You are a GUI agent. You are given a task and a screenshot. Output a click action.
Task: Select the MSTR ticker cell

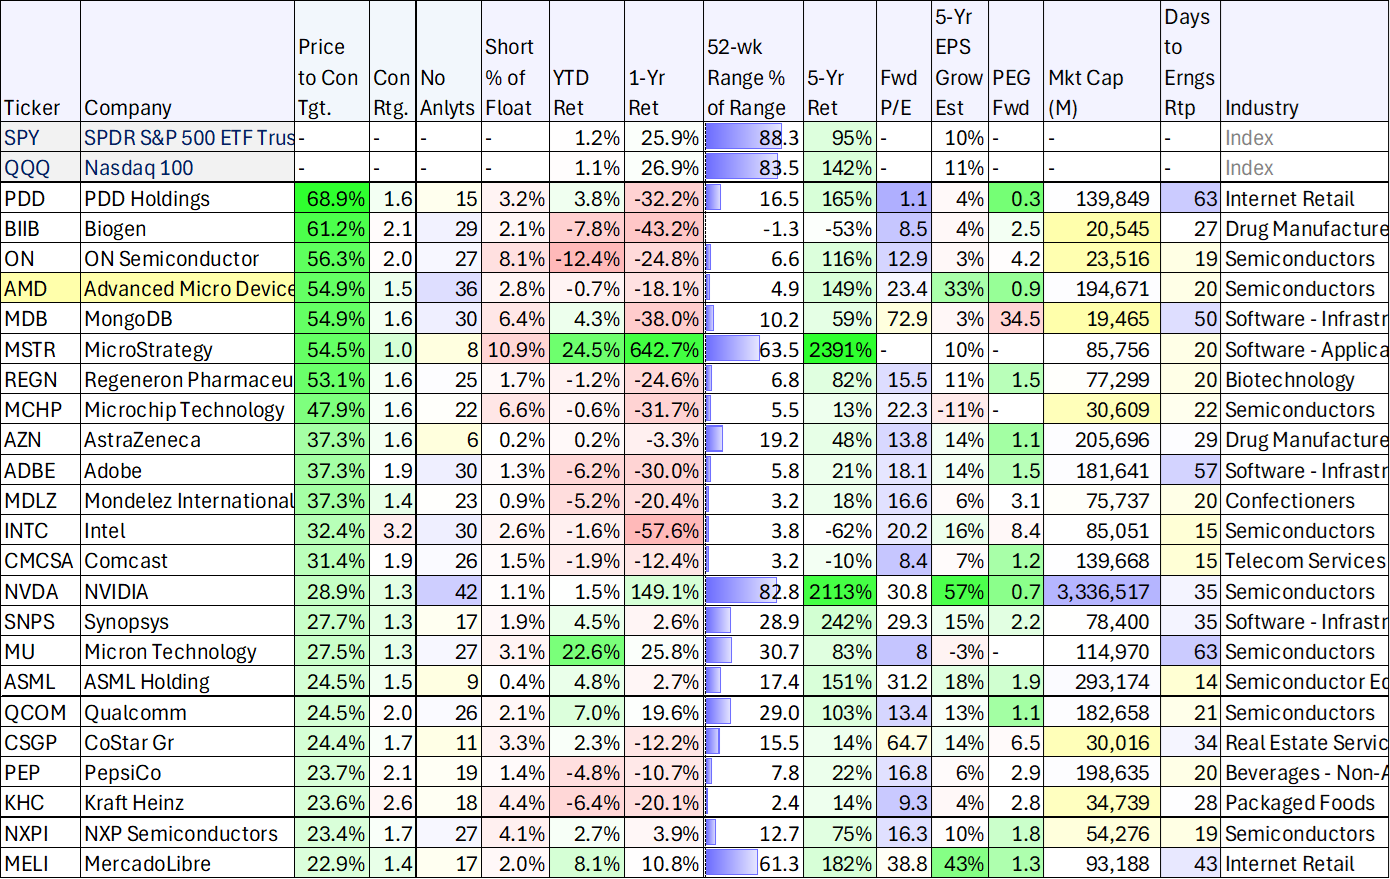pos(41,350)
